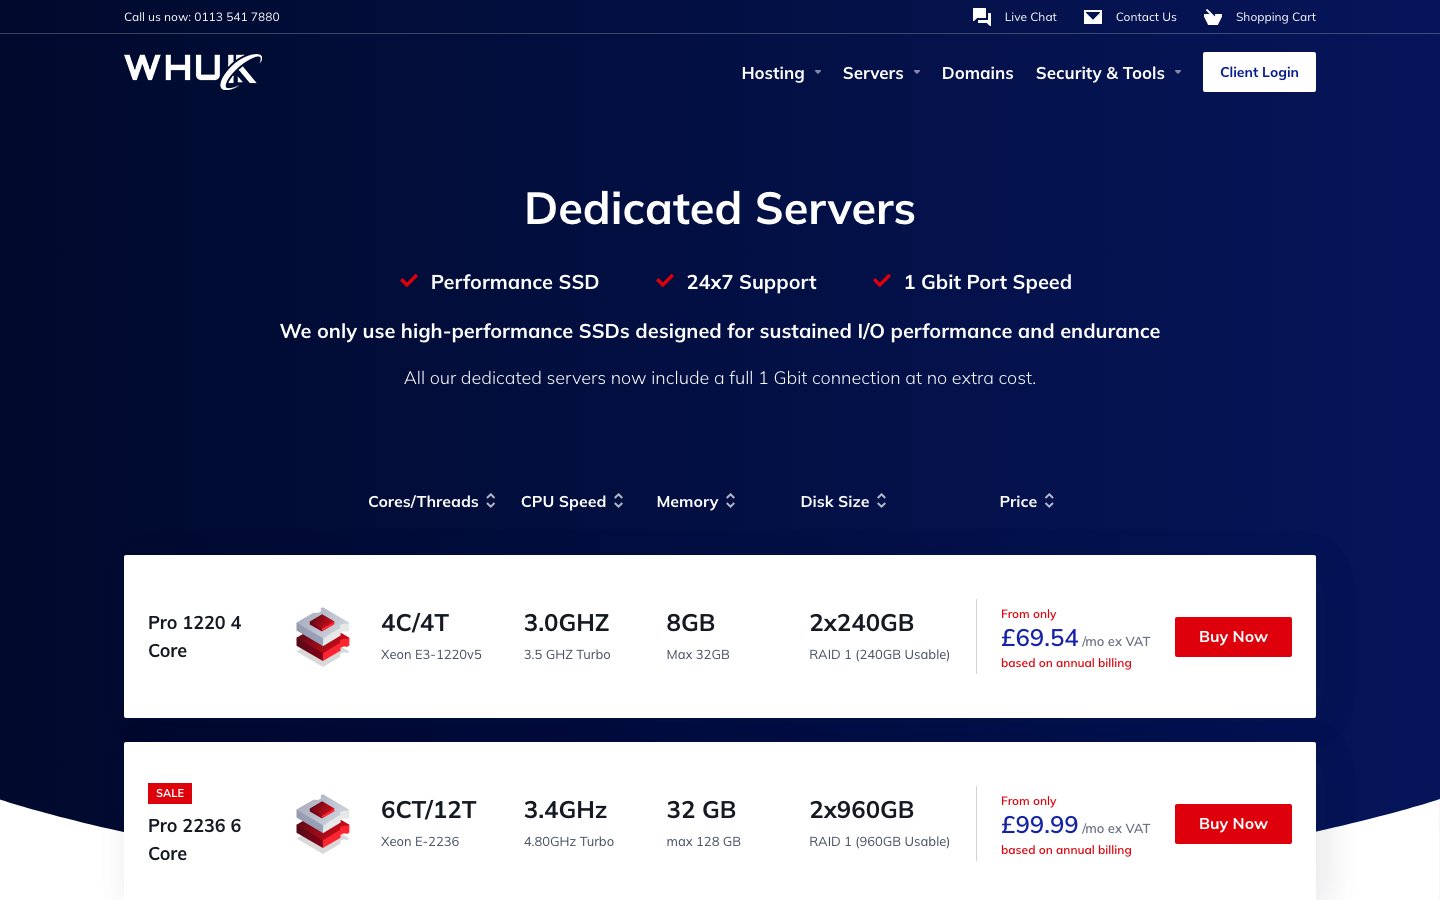
Task: Click the 2x240GB disk value
Action: click(861, 623)
